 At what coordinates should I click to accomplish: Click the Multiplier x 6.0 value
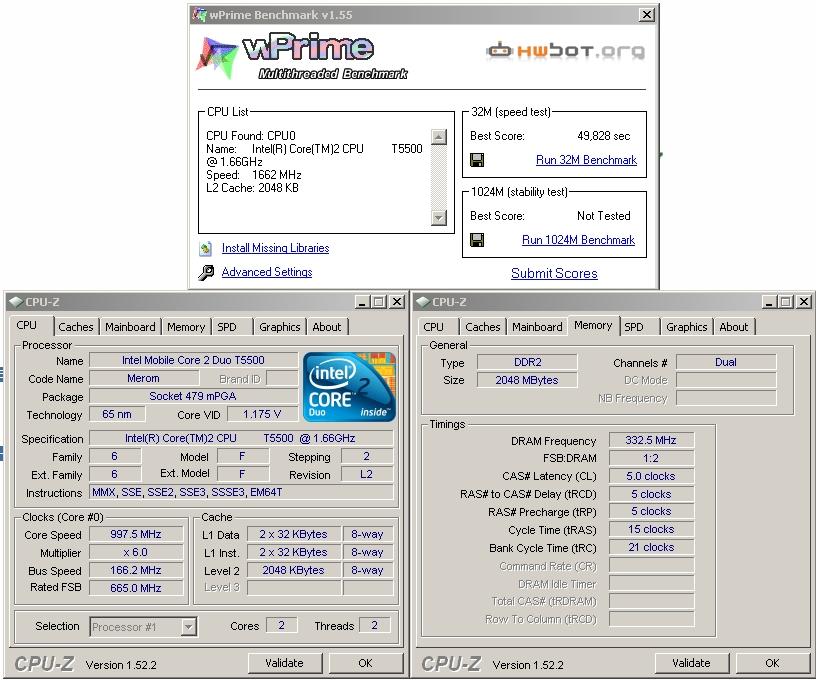[136, 552]
